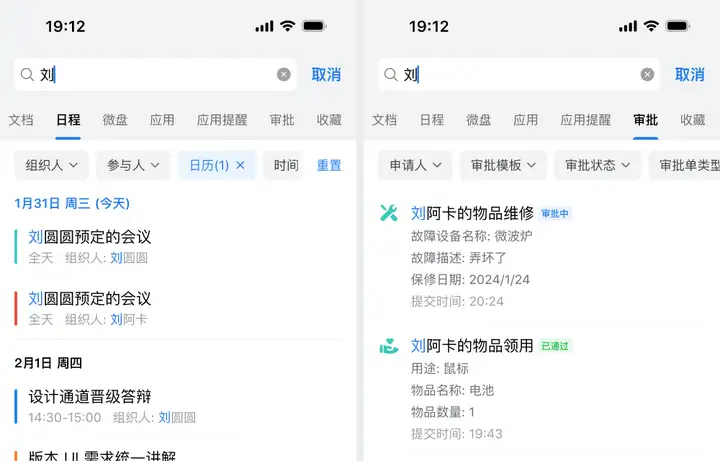Open the 设计通道晋级答辩 event

click(90, 397)
